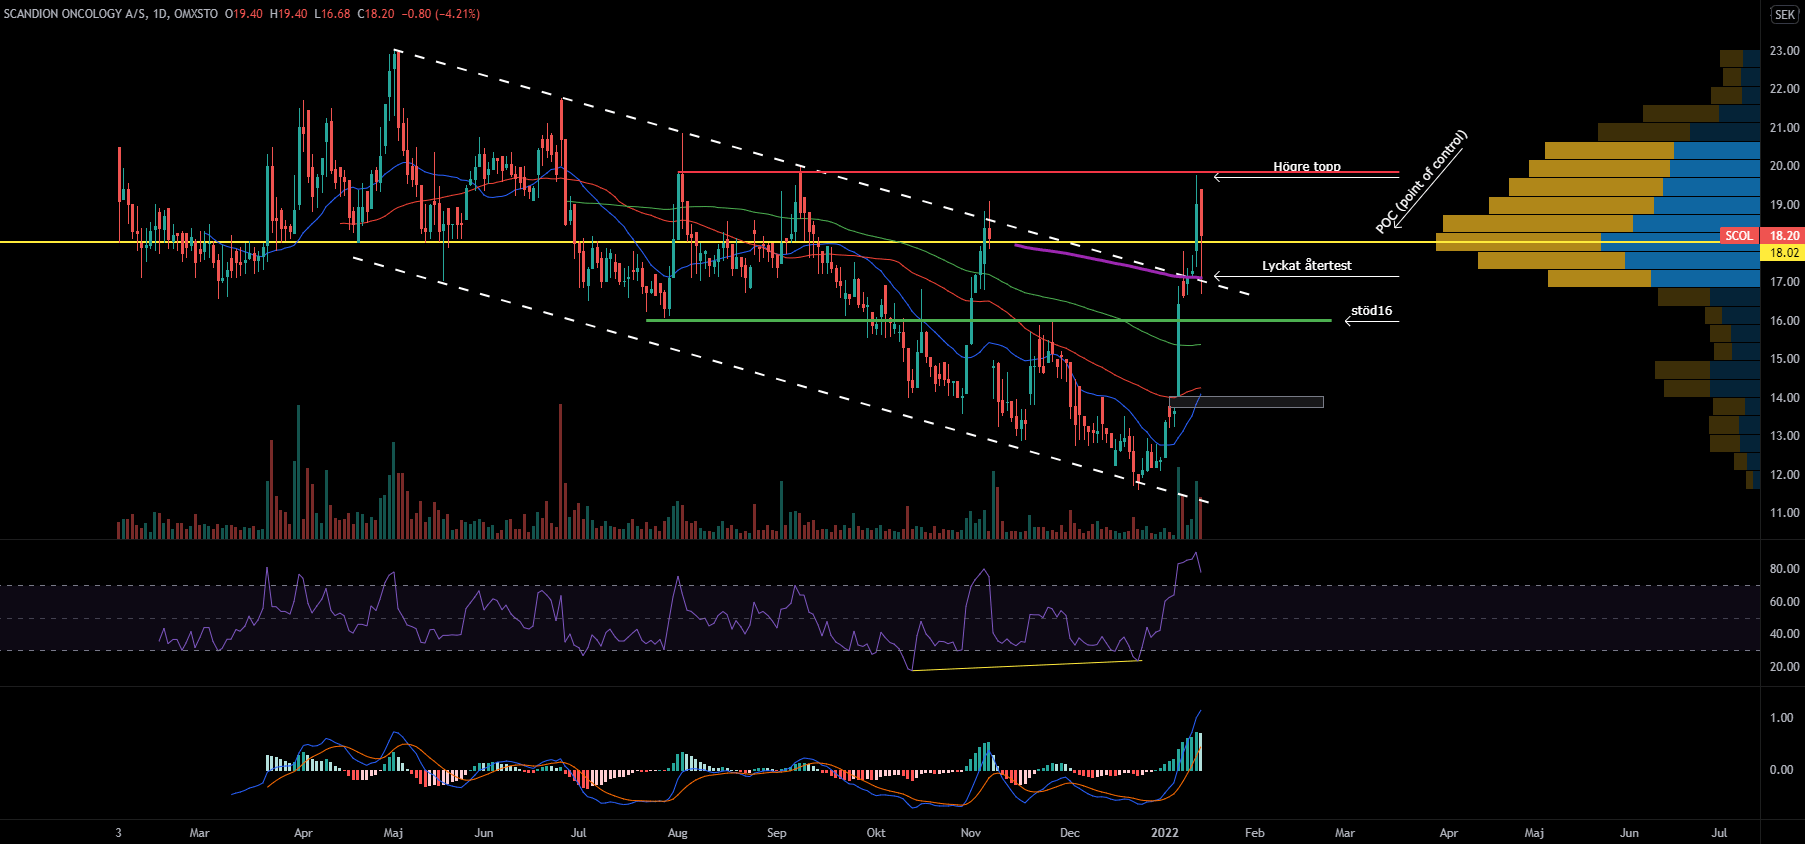Click the 23.00 price scale label
Viewport: 1805px width, 844px height.
point(1784,50)
